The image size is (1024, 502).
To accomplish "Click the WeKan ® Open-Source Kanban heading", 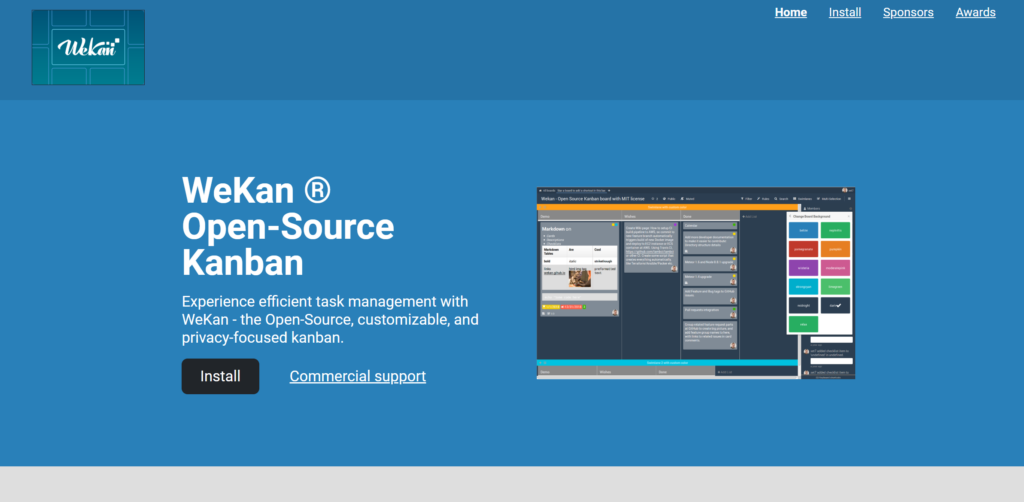I will [x=288, y=226].
